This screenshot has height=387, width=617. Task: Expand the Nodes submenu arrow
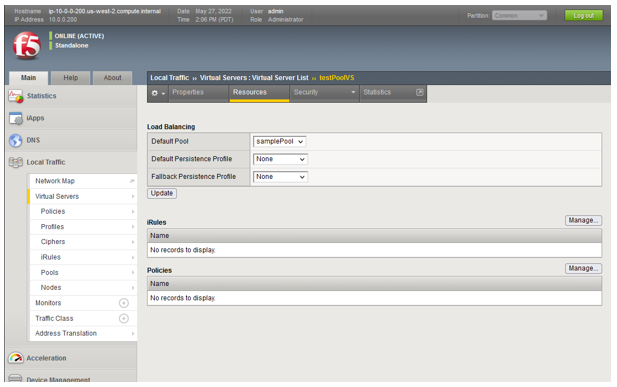(133, 288)
